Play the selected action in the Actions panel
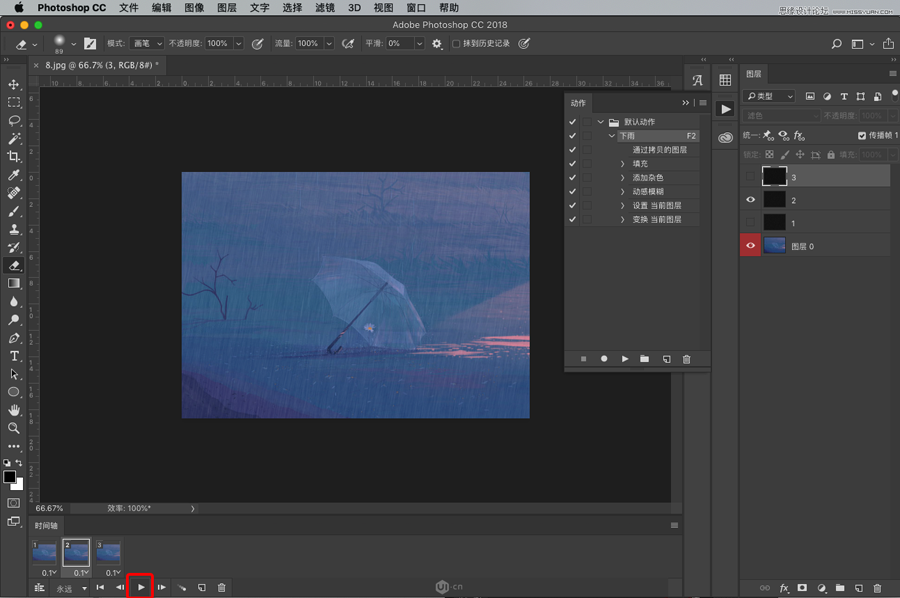 pos(625,359)
